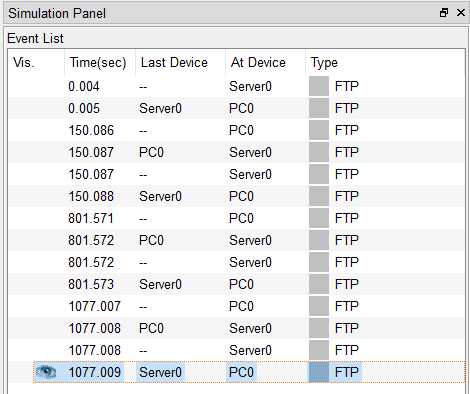Select the 801.573 event arriving at PC0

coord(236,284)
